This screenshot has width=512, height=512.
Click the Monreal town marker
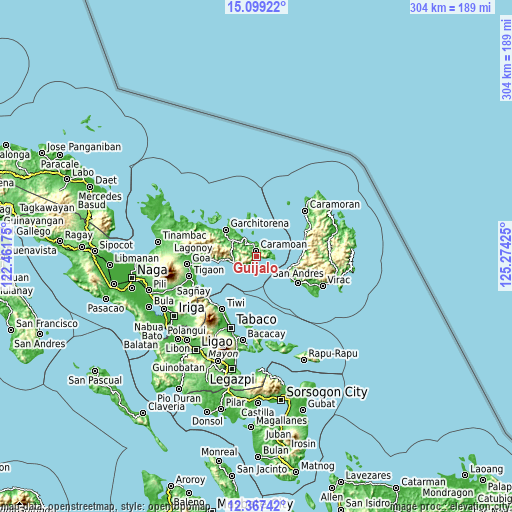(x=219, y=461)
